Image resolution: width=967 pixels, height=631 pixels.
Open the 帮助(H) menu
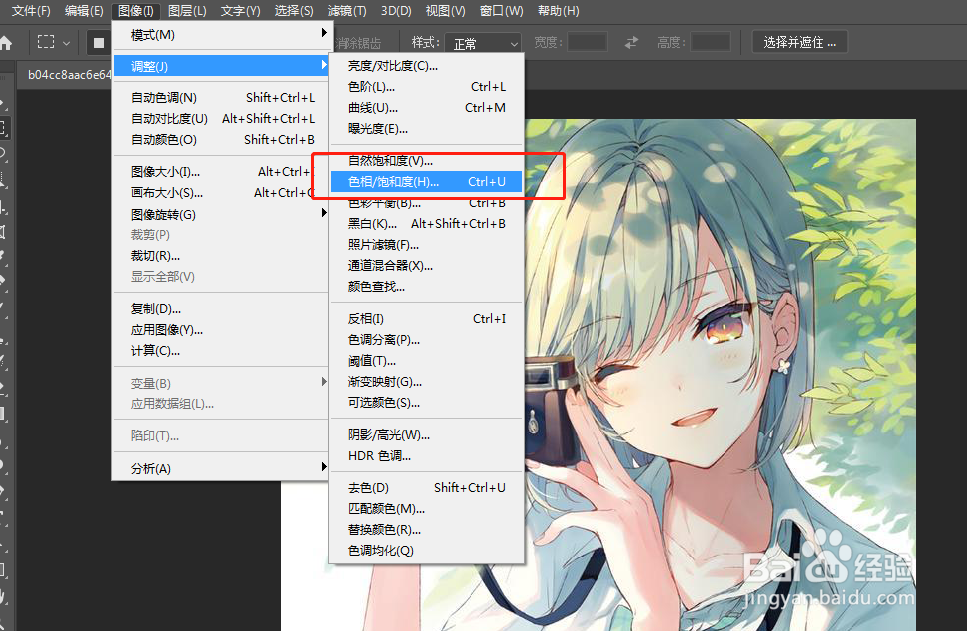[558, 10]
